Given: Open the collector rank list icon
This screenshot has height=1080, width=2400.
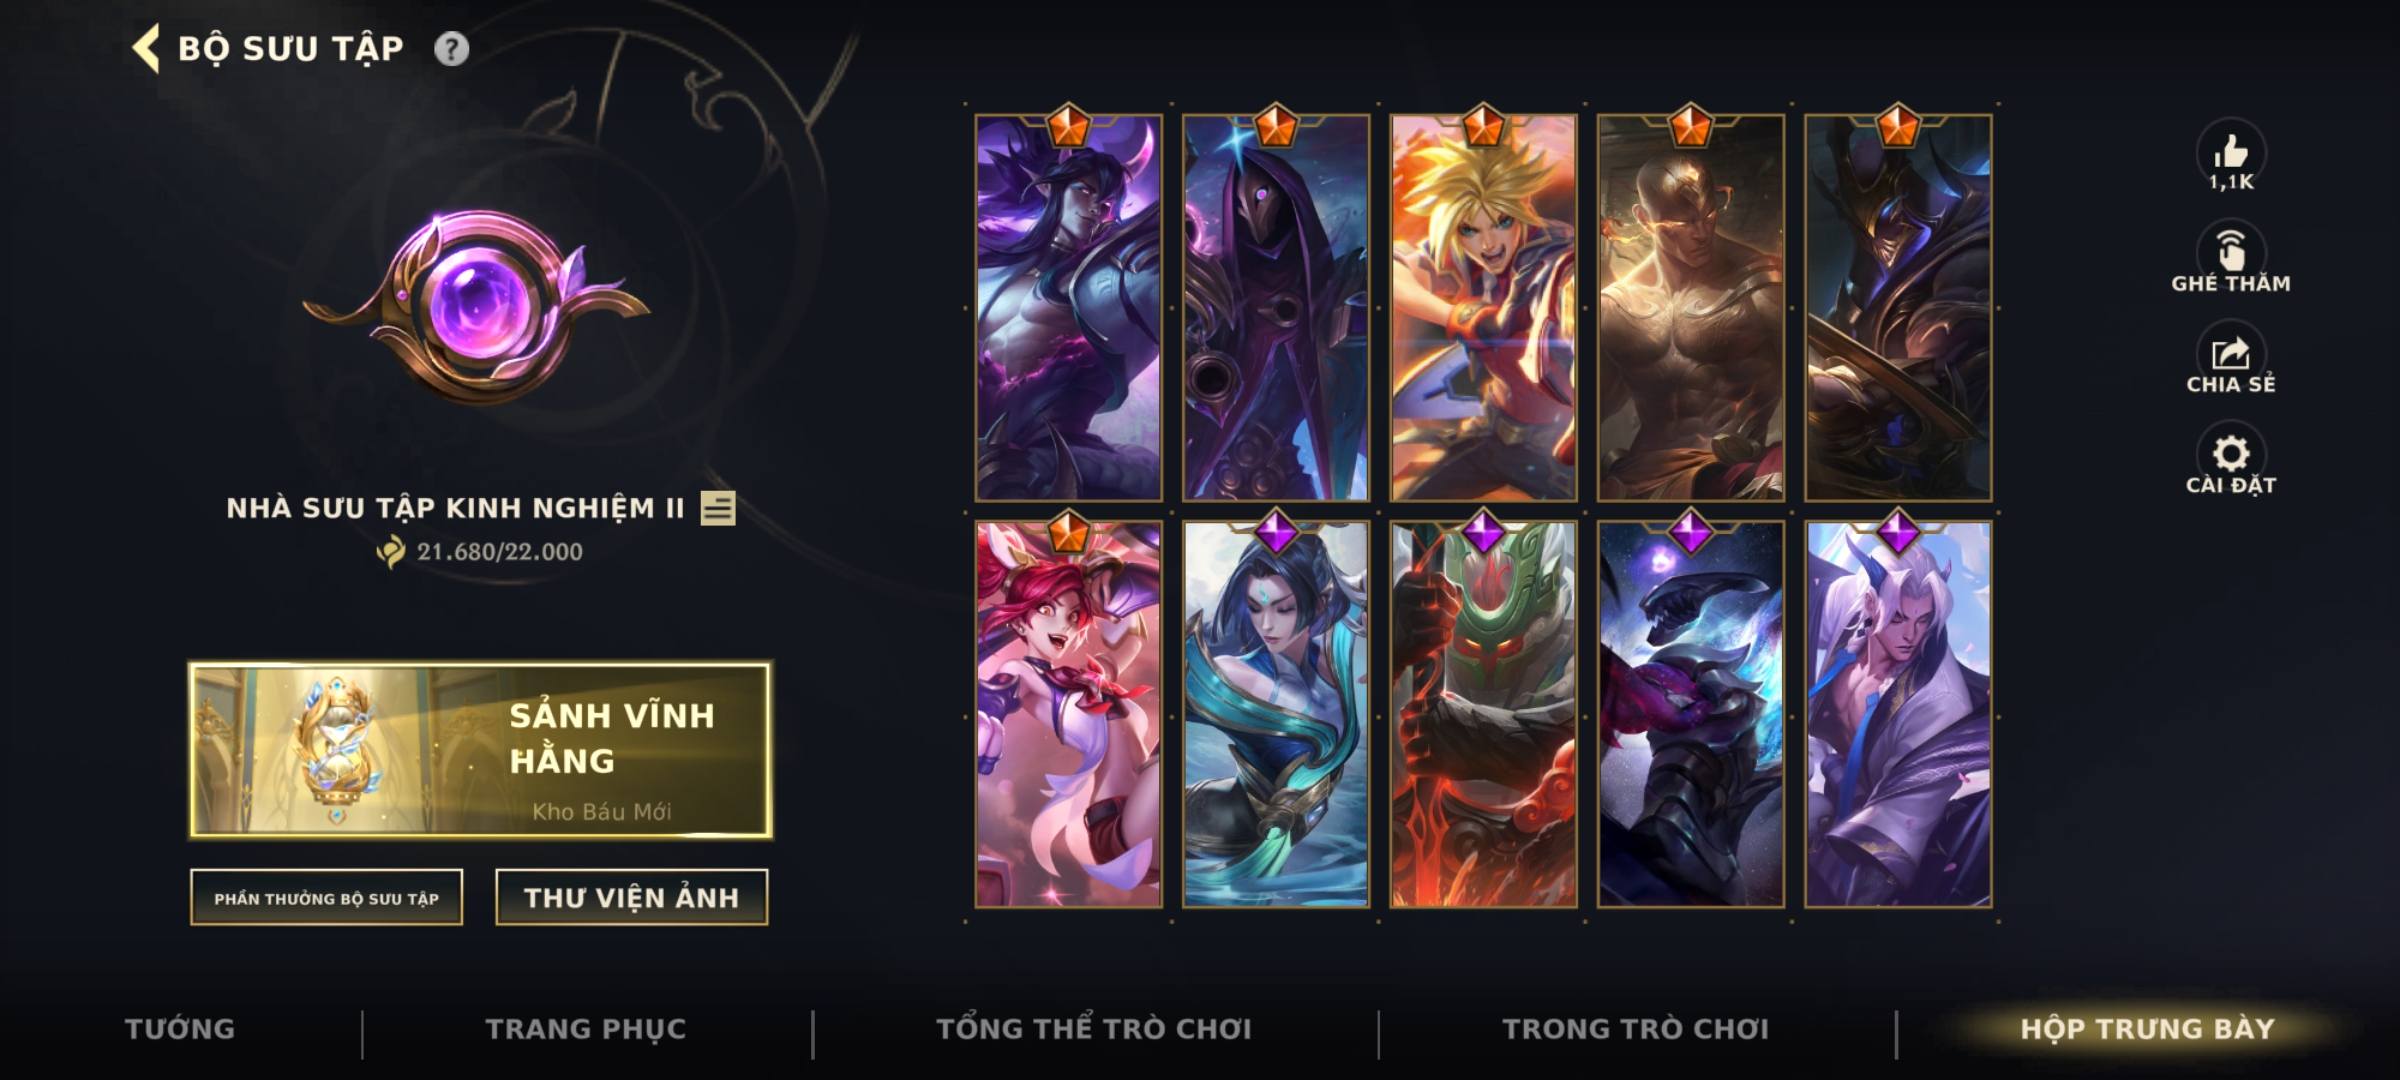Looking at the screenshot, I should point(718,508).
